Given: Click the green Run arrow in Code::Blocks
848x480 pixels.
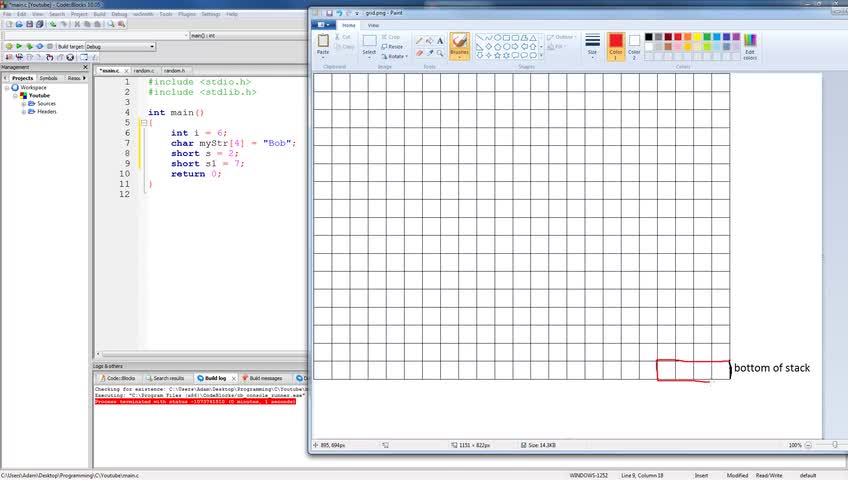Looking at the screenshot, I should (x=19, y=46).
